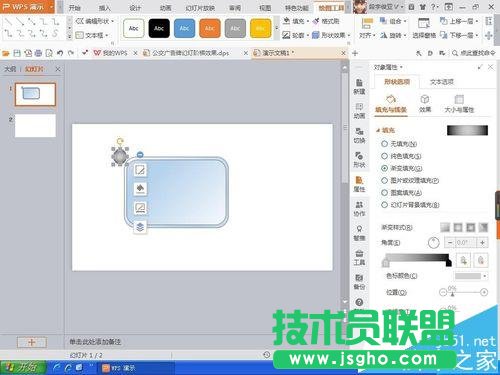Switch to the 文本选项 tab

442,82
